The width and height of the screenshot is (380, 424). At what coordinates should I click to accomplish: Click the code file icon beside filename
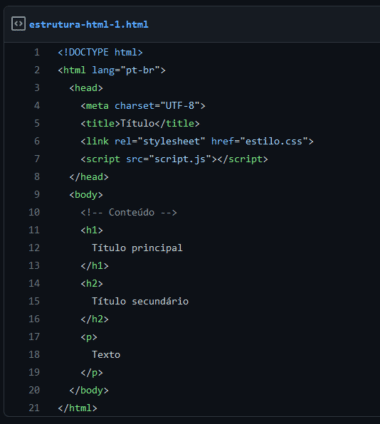[18, 24]
